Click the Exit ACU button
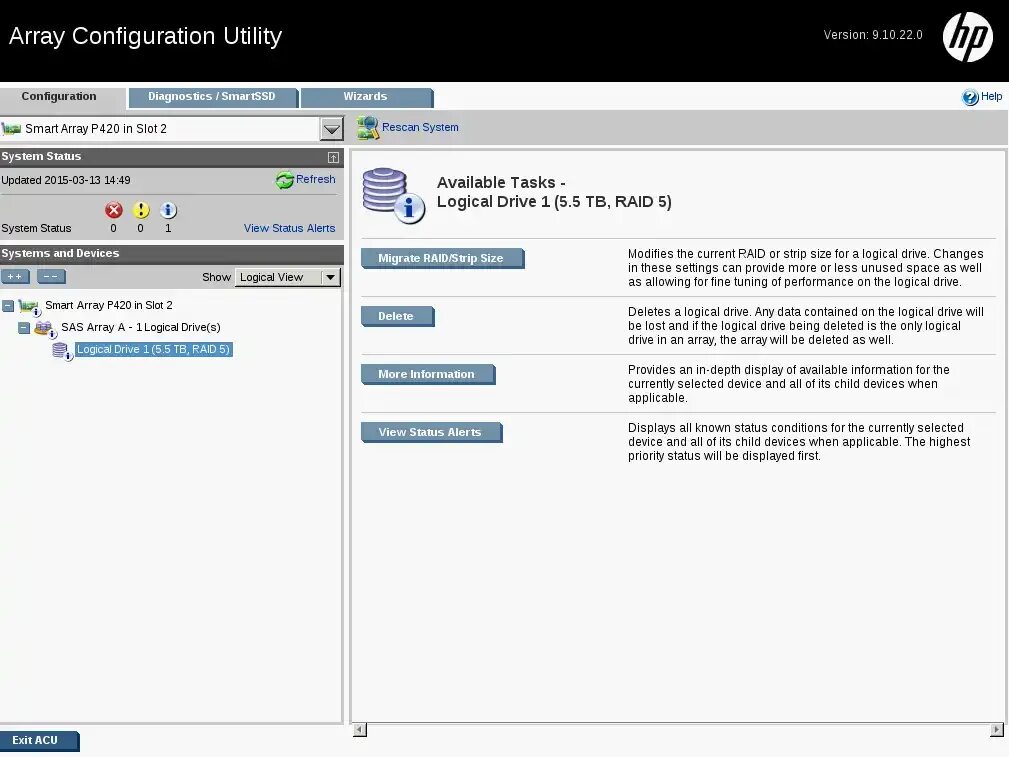Viewport: 1009px width, 757px height. coord(38,740)
